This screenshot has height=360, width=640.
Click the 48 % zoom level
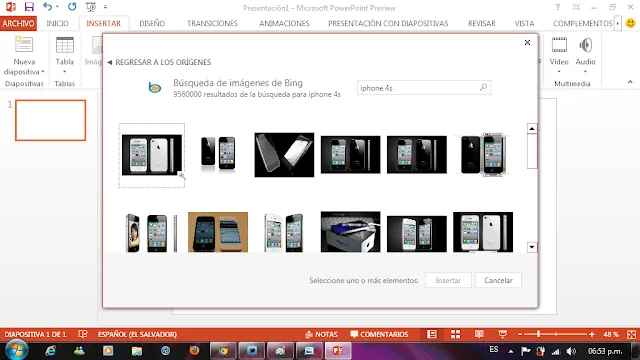pyautogui.click(x=611, y=334)
